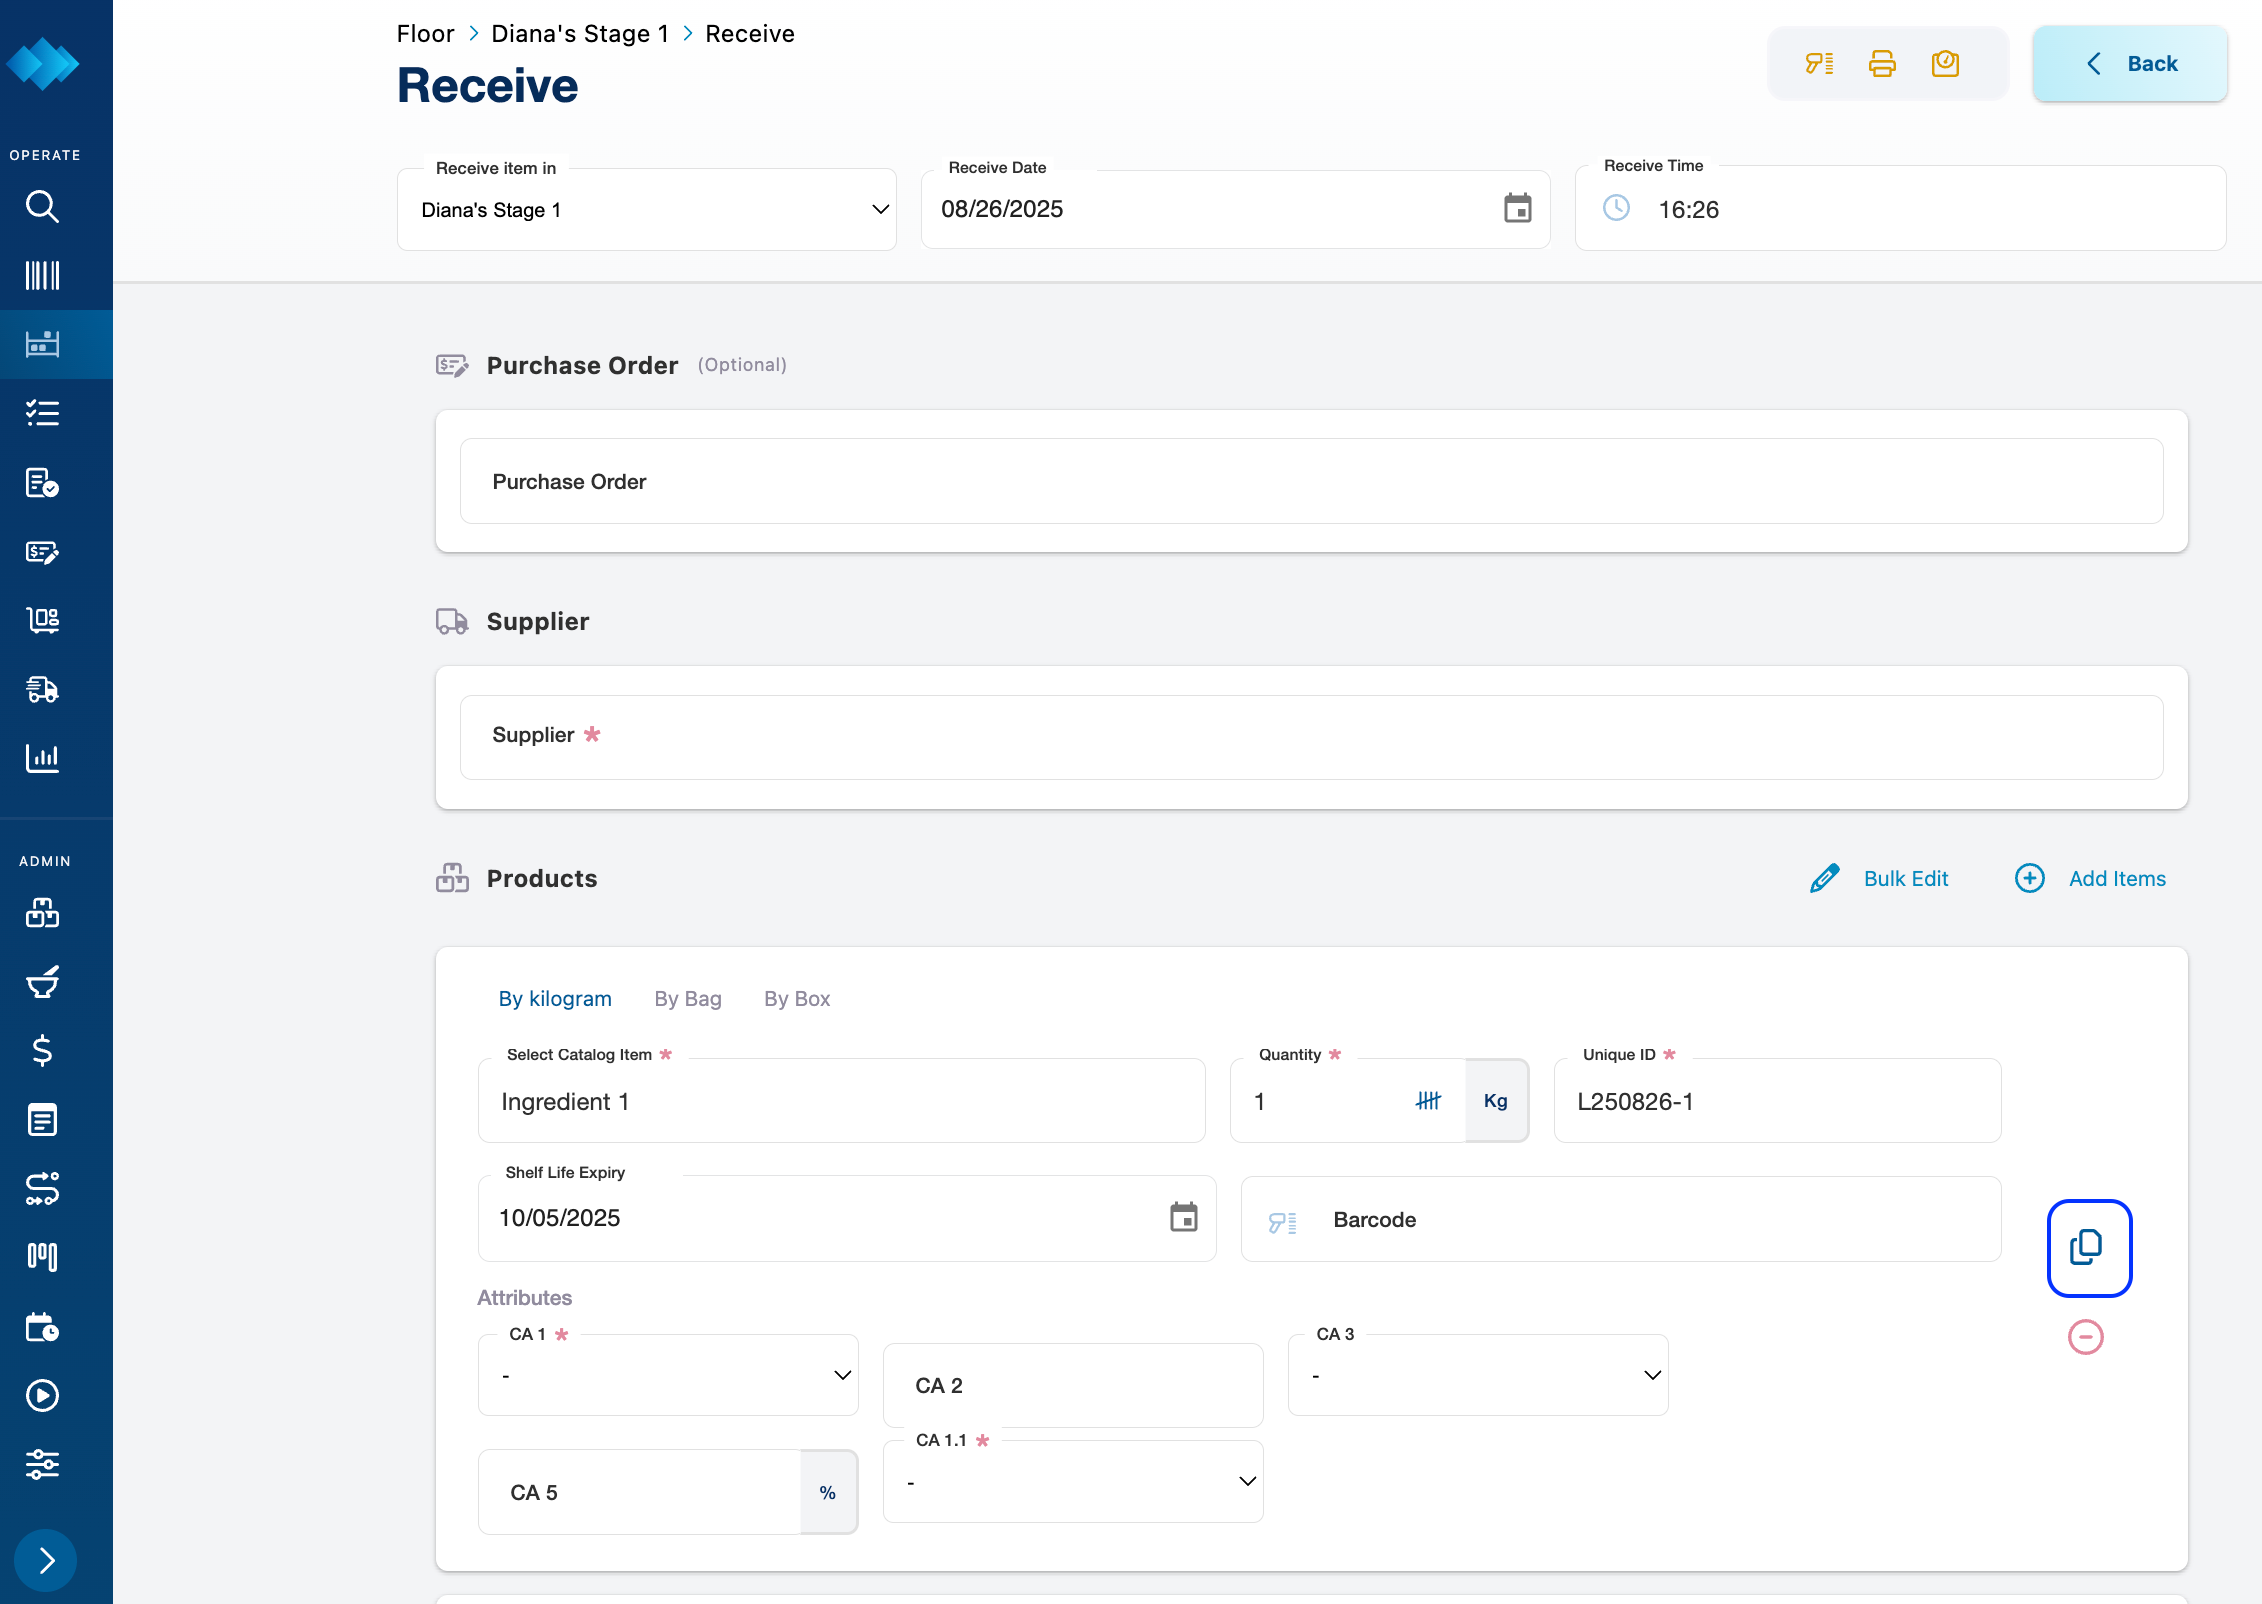Remove product row with minus circle
Screen dimensions: 2262x1604
coord(2085,1337)
